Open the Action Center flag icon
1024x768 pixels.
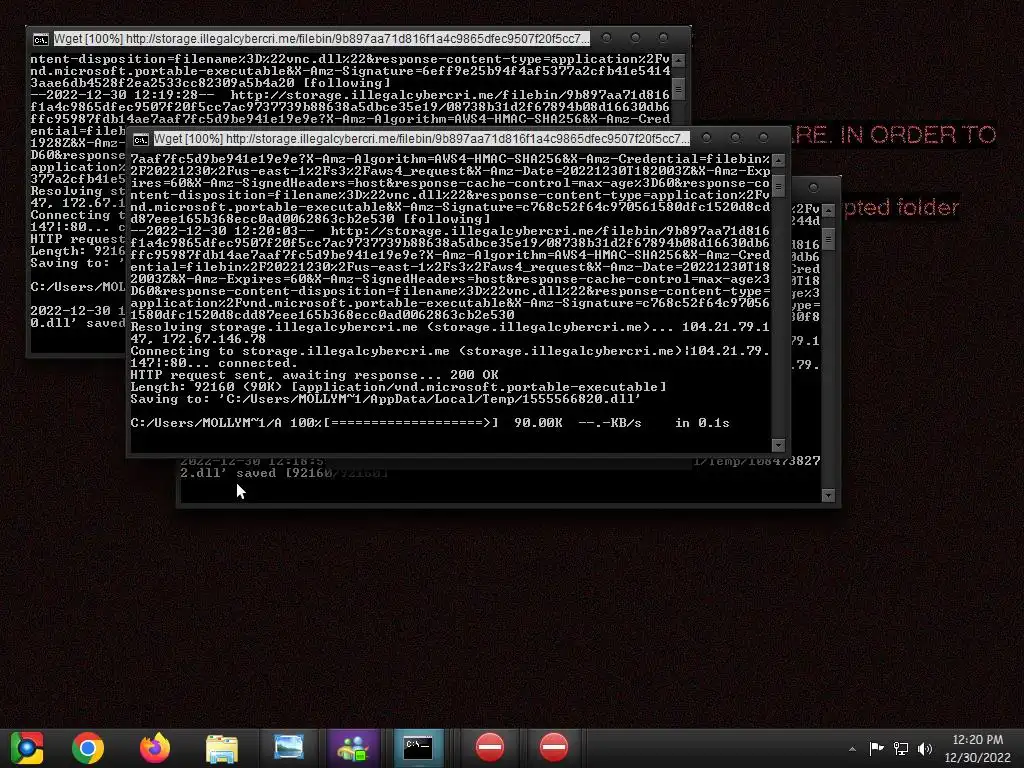(x=876, y=748)
